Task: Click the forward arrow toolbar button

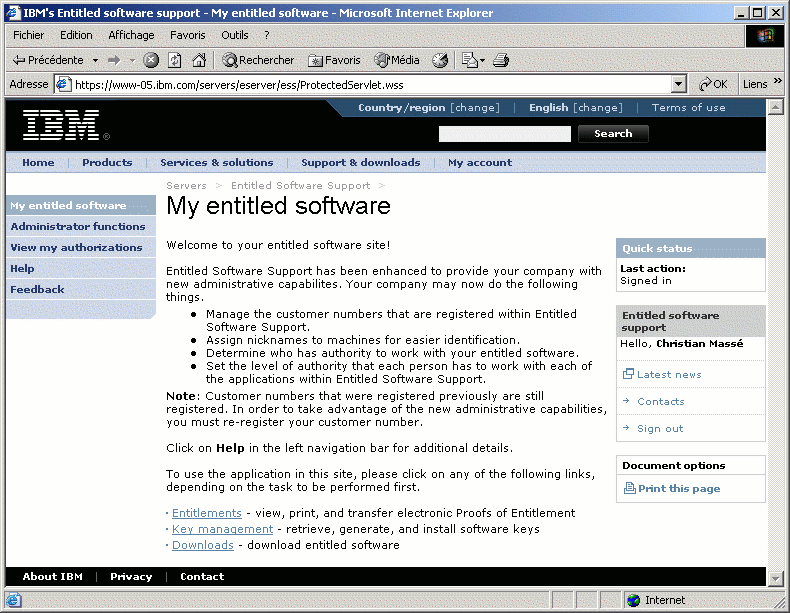Action: coord(114,60)
